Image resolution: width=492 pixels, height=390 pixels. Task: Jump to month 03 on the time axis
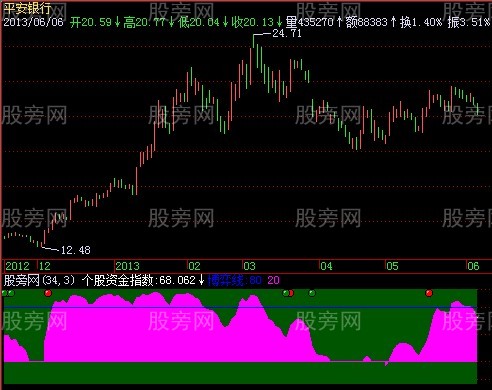click(x=249, y=266)
